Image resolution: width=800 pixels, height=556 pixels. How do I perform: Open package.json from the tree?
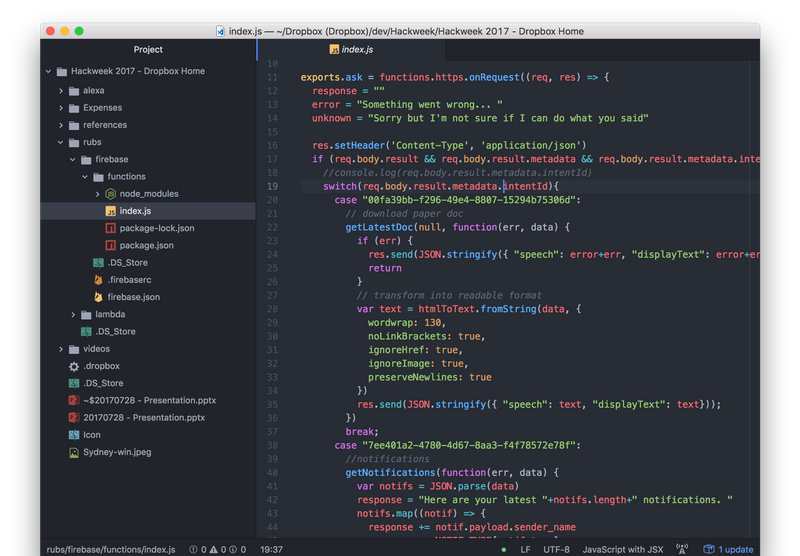point(148,246)
